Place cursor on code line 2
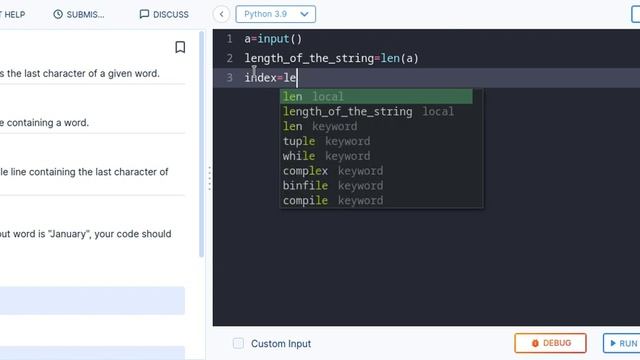 pos(331,58)
